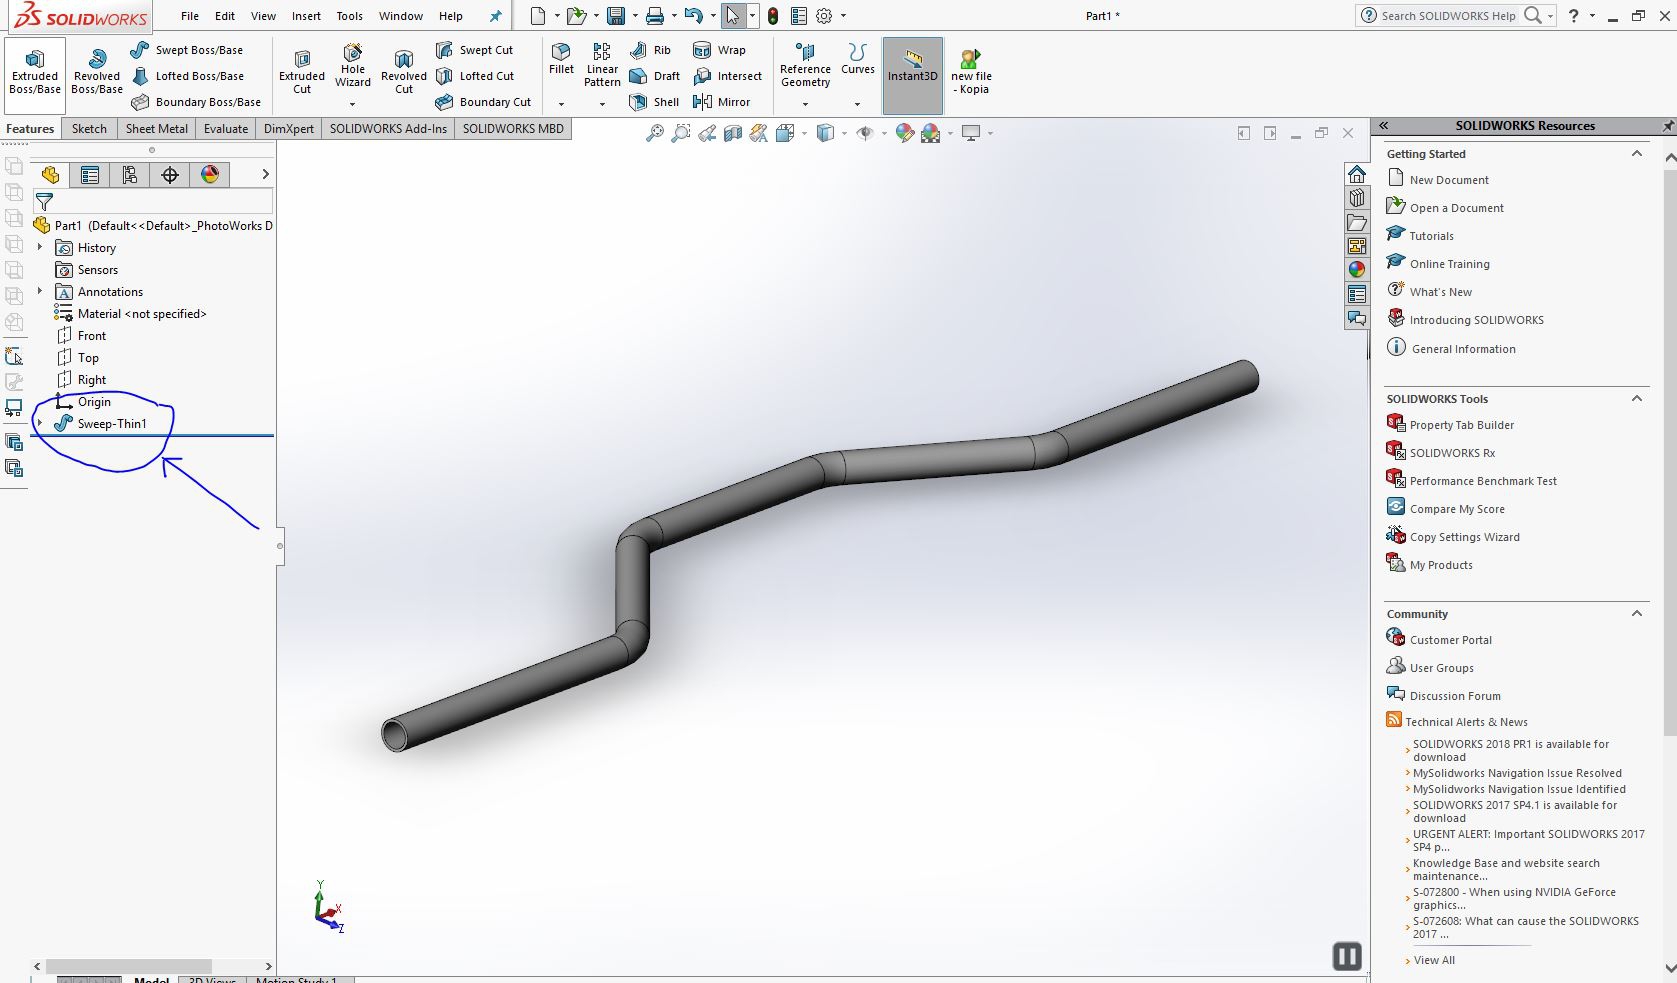Screen dimensions: 1677x983
Task: Pin the menu bar with pushpin
Action: pyautogui.click(x=495, y=16)
